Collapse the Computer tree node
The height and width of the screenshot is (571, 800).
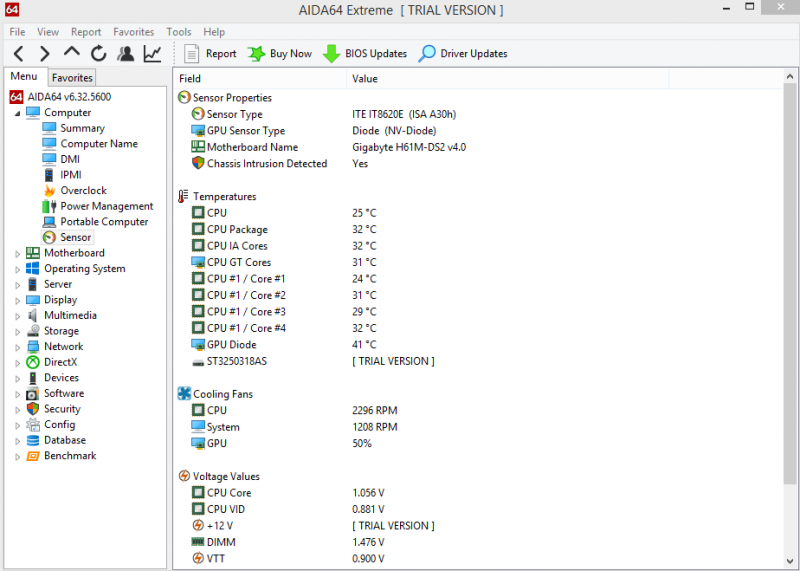click(x=17, y=113)
